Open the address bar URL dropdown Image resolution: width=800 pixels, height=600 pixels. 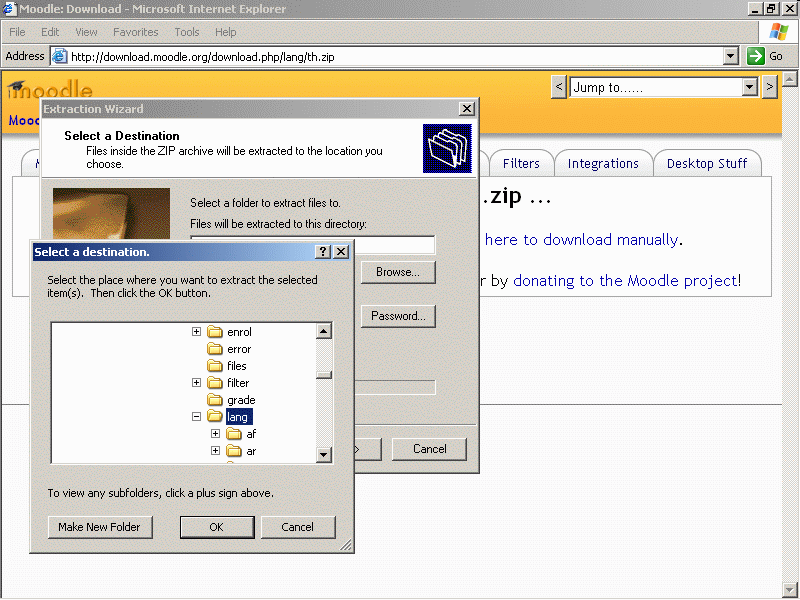[730, 57]
